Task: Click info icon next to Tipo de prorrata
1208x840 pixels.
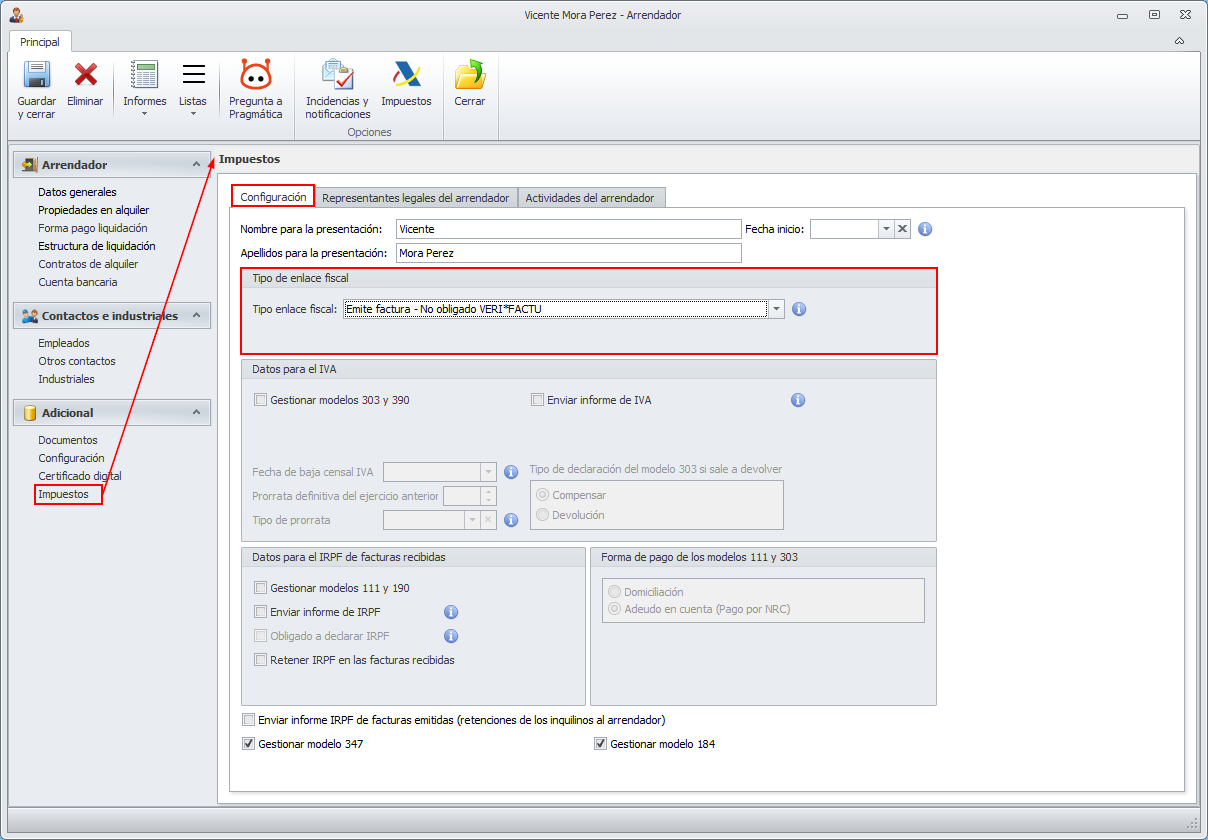Action: [511, 520]
